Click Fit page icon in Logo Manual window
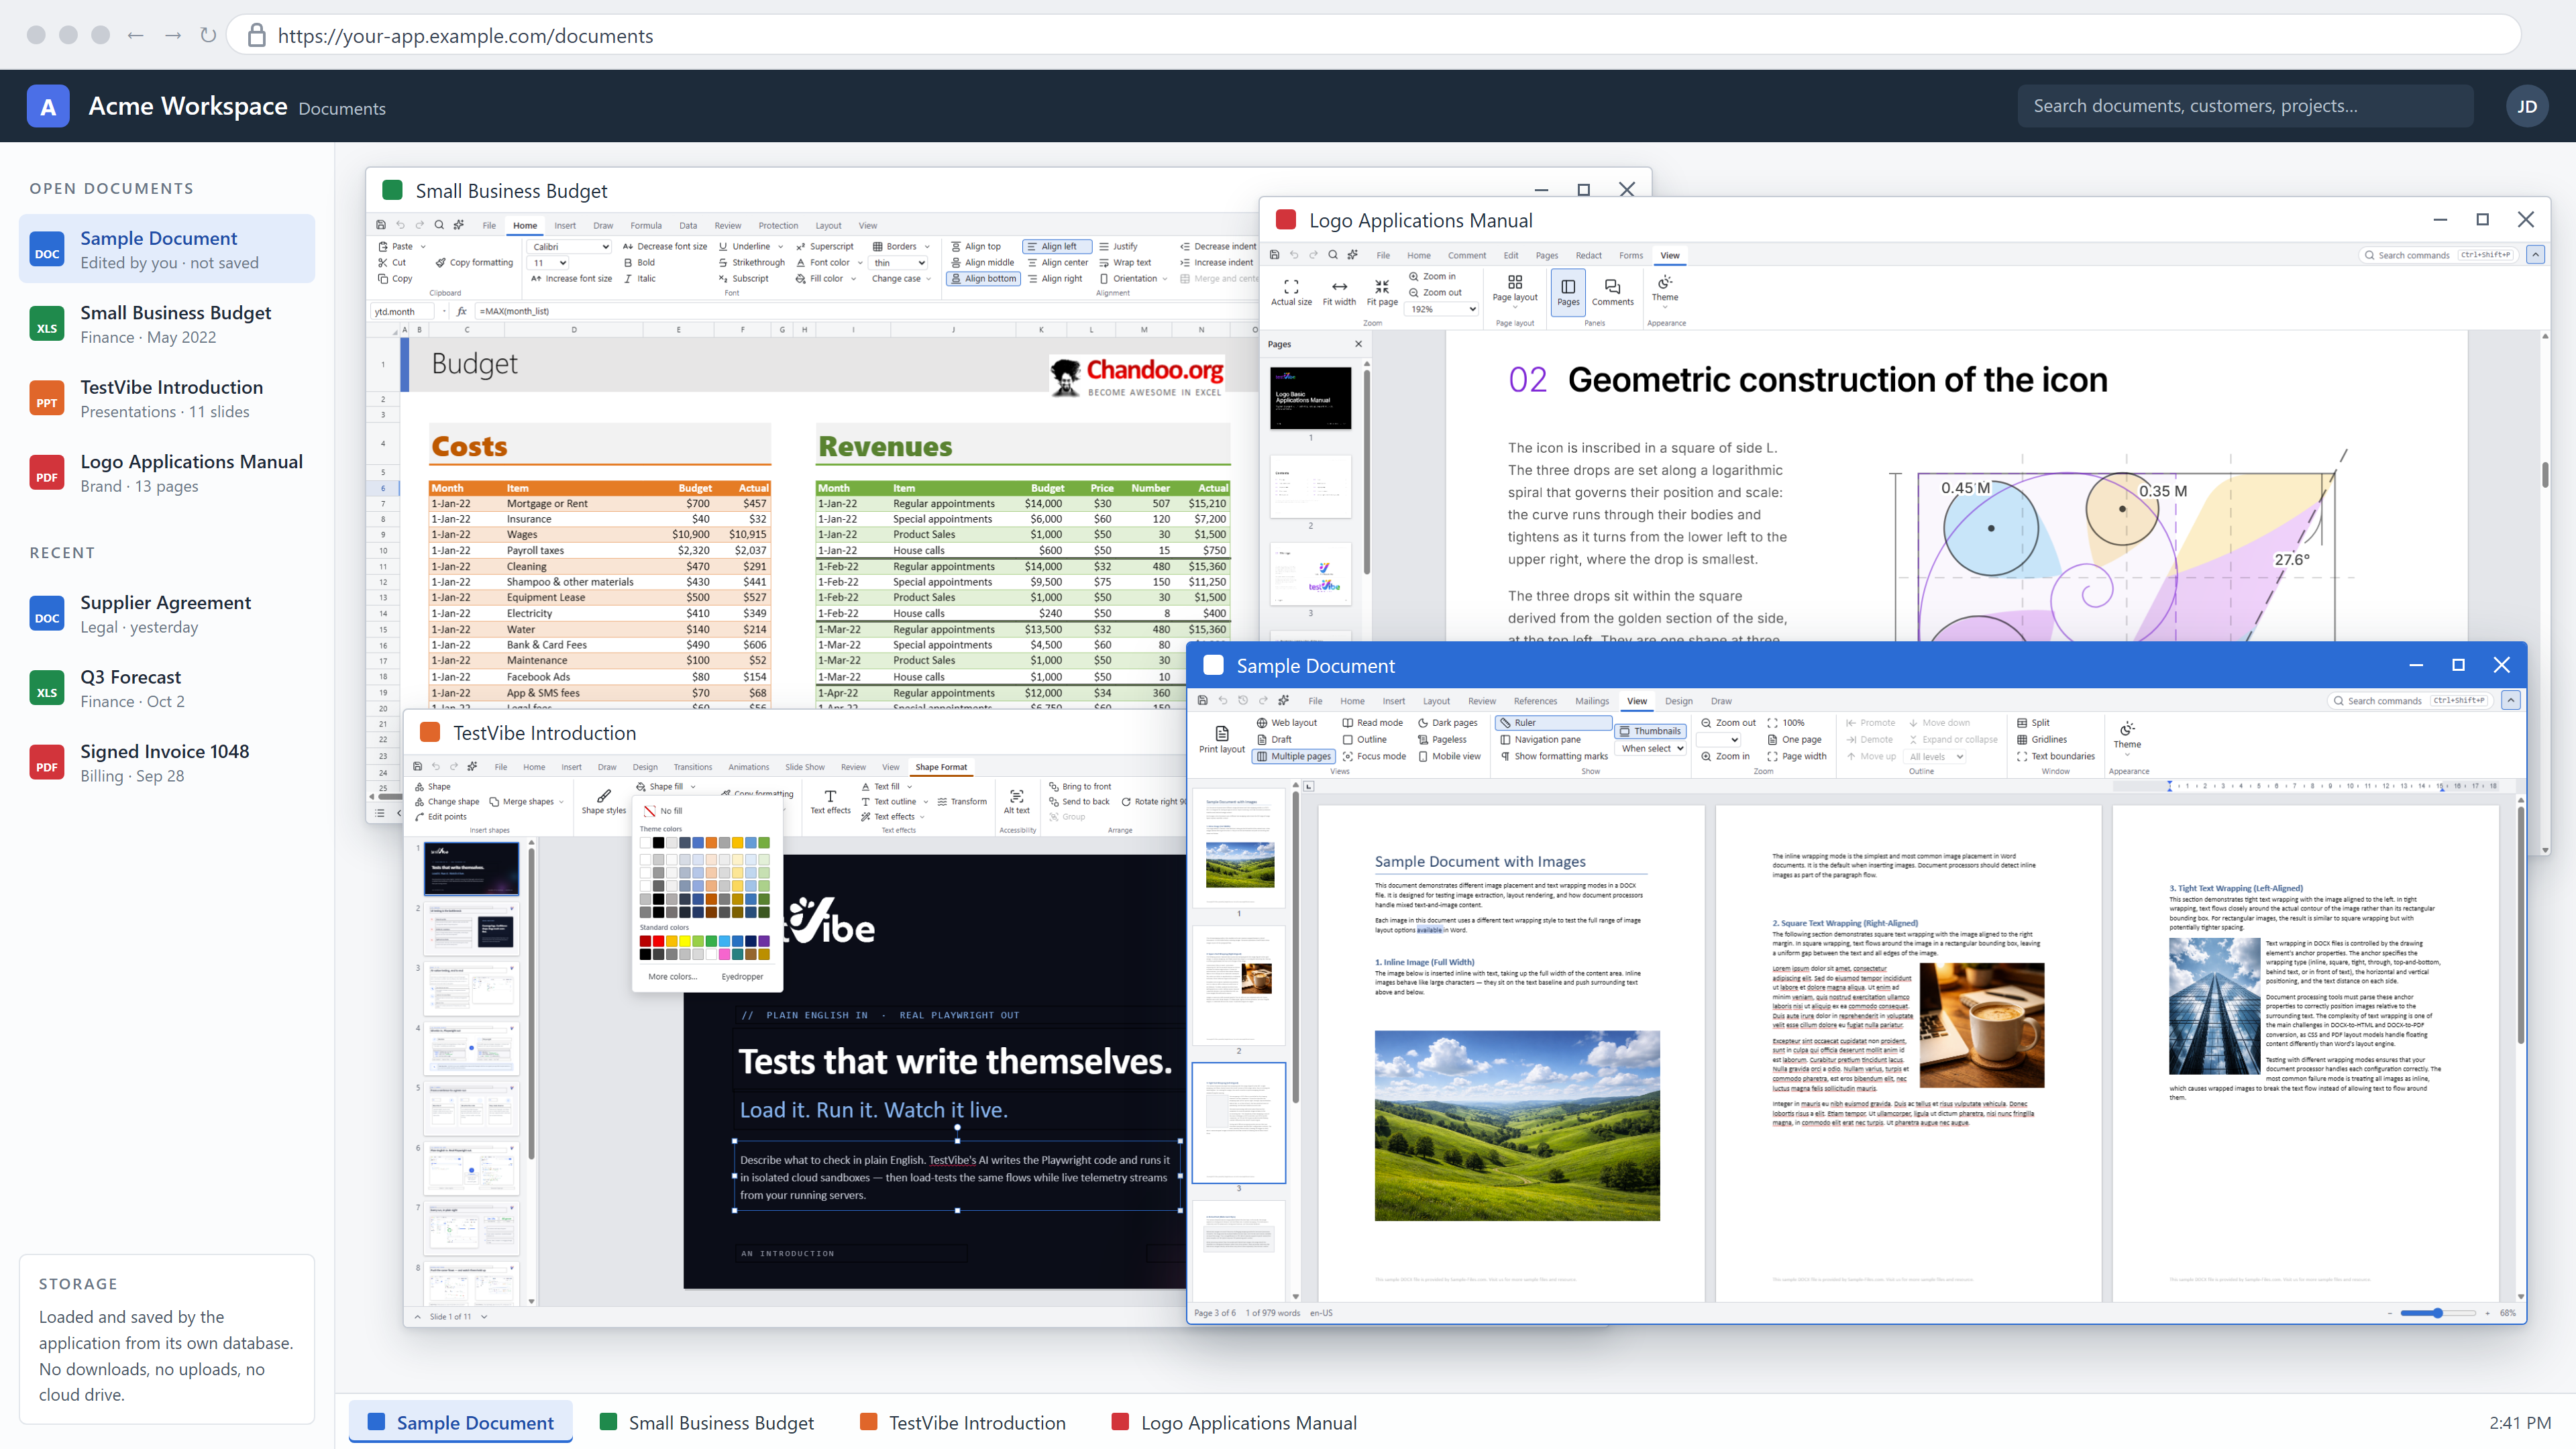The width and height of the screenshot is (2576, 1449). (1382, 286)
